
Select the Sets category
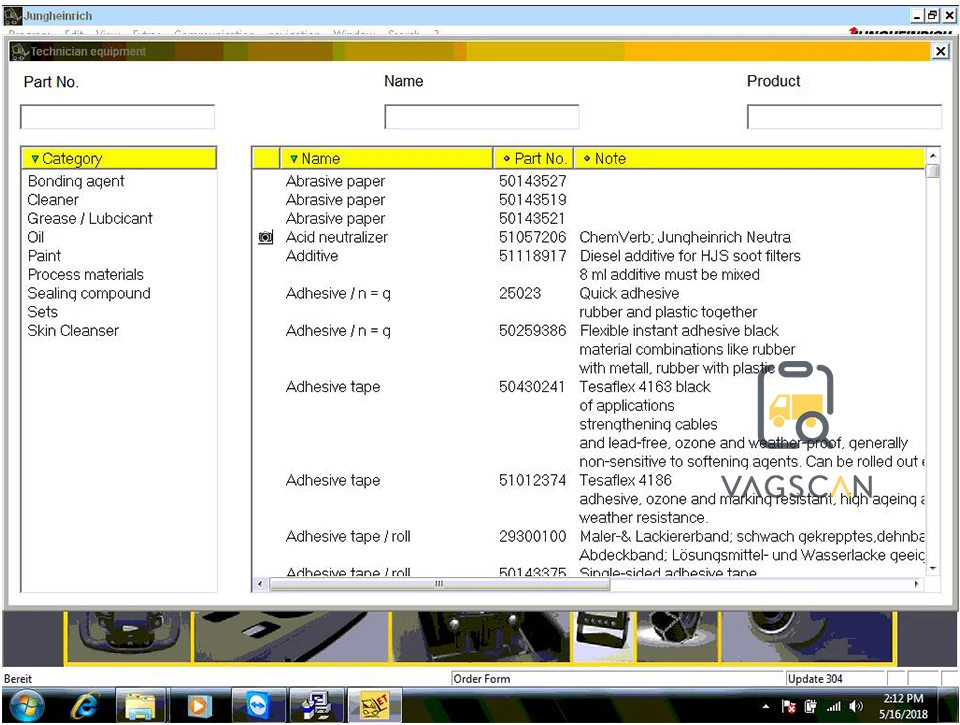(x=42, y=312)
